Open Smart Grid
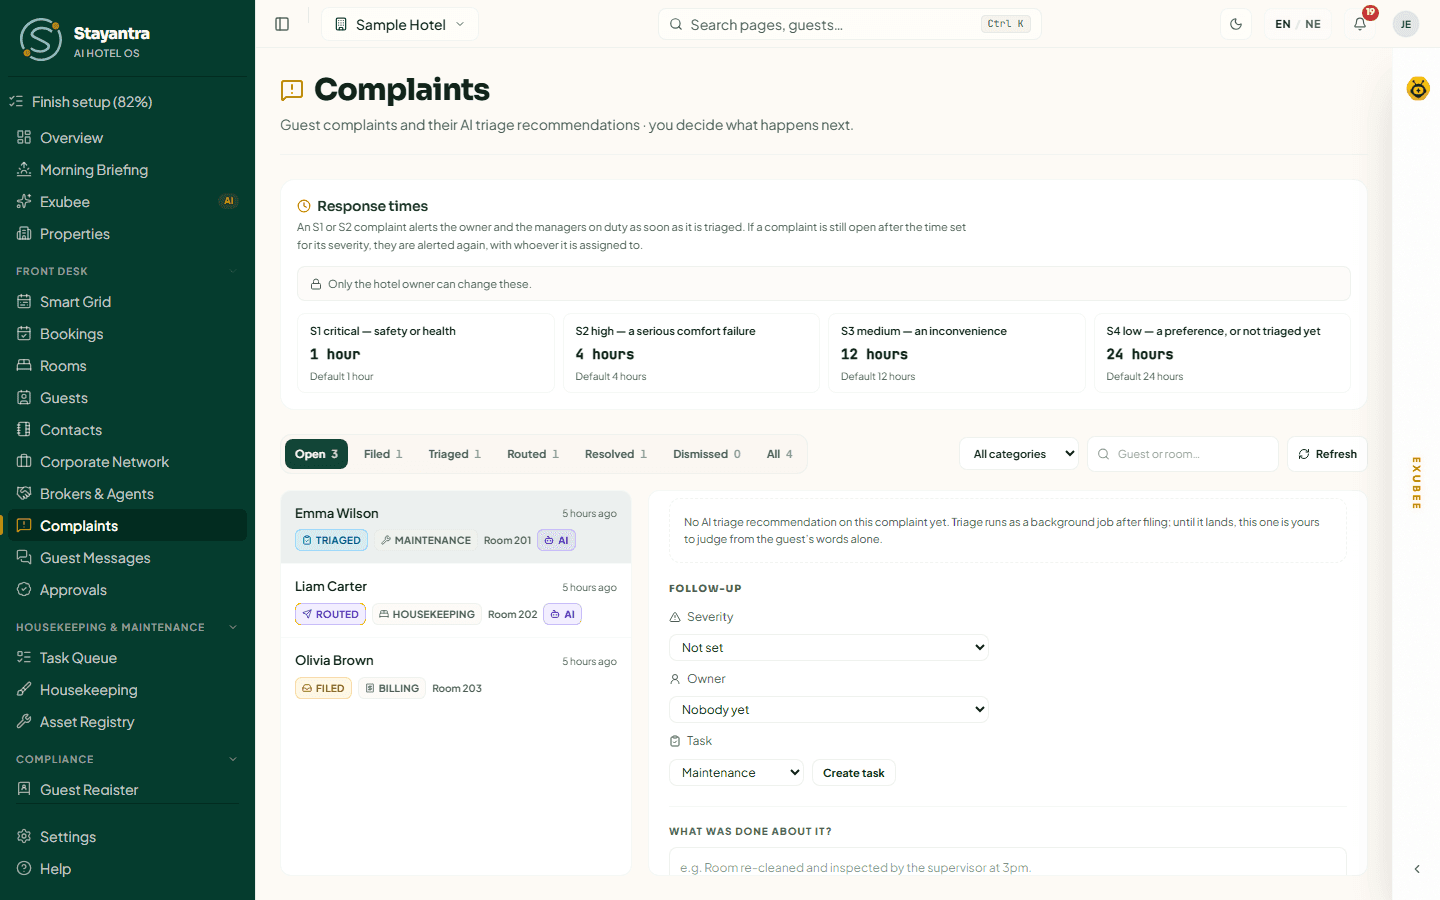Screen dimensions: 1440x900 [127, 302]
